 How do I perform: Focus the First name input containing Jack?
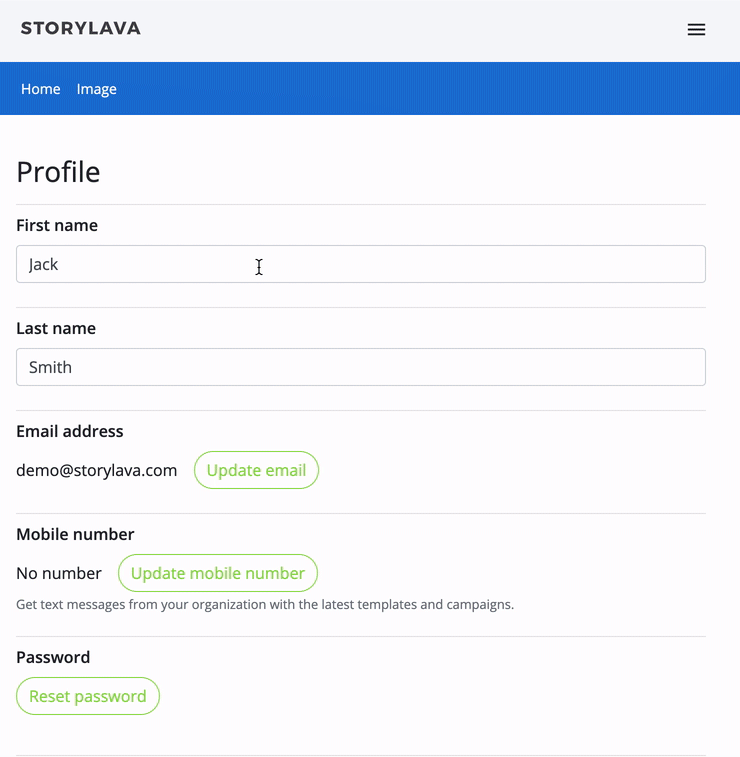[x=360, y=264]
